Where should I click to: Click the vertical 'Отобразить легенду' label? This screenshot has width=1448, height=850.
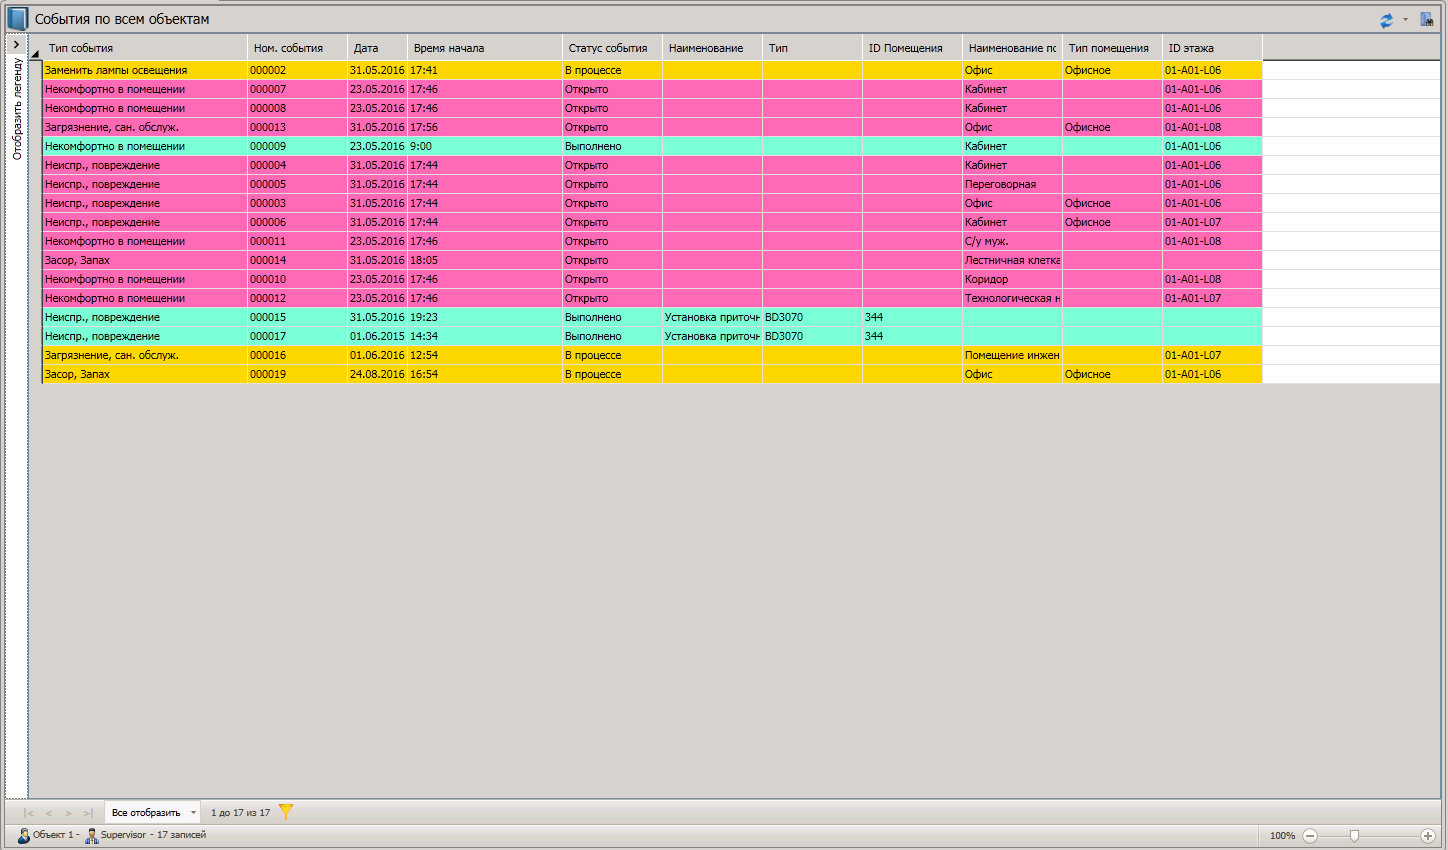click(17, 109)
